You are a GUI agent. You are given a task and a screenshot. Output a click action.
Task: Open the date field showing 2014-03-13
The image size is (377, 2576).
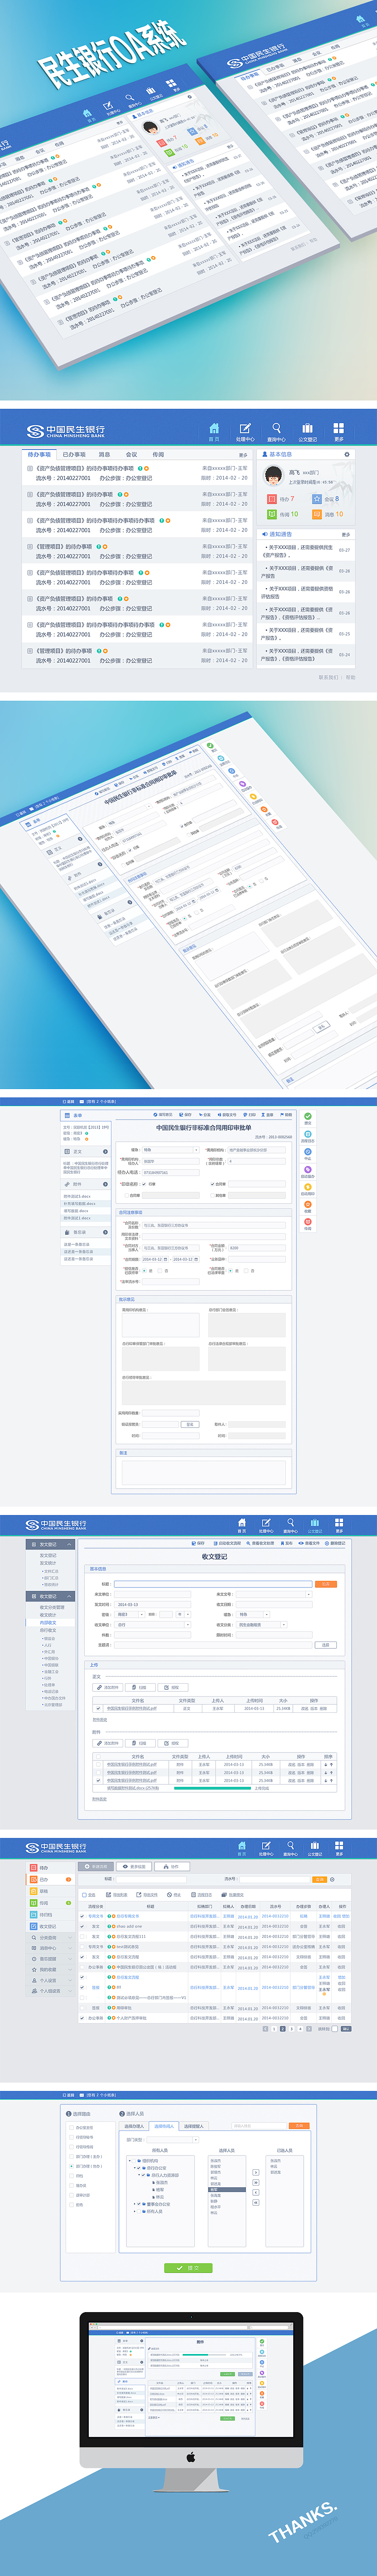(x=152, y=1604)
